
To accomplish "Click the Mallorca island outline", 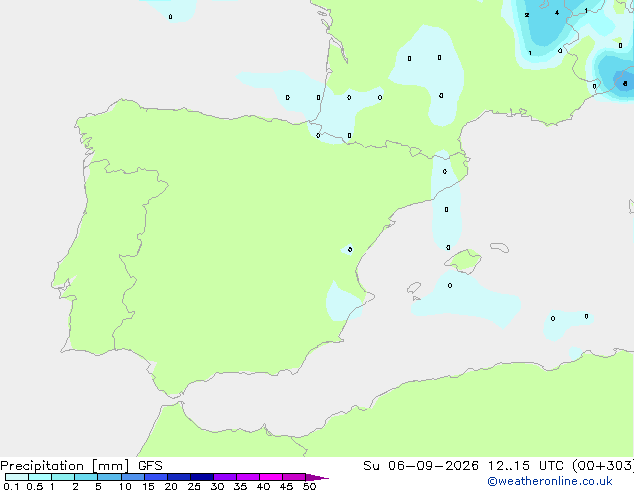I will 463,261.
